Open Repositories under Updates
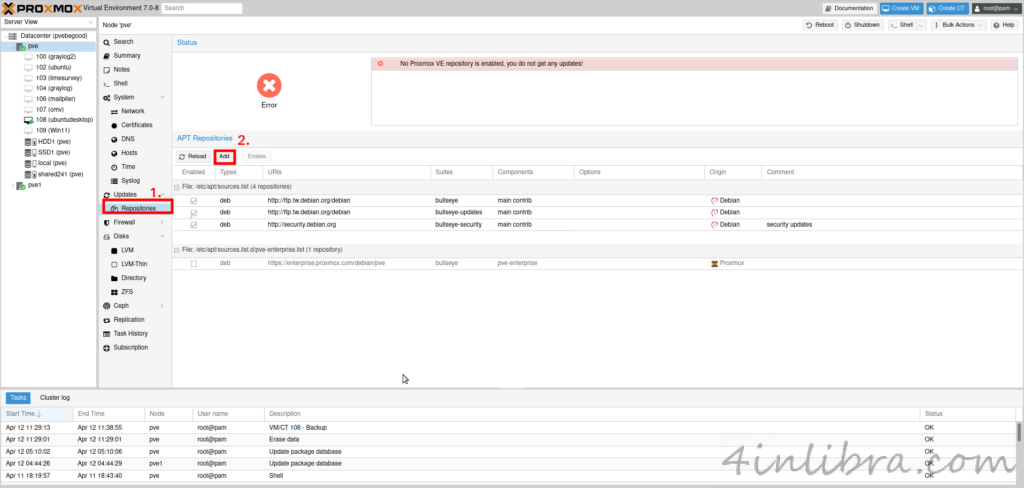Image resolution: width=1024 pixels, height=488 pixels. point(138,208)
